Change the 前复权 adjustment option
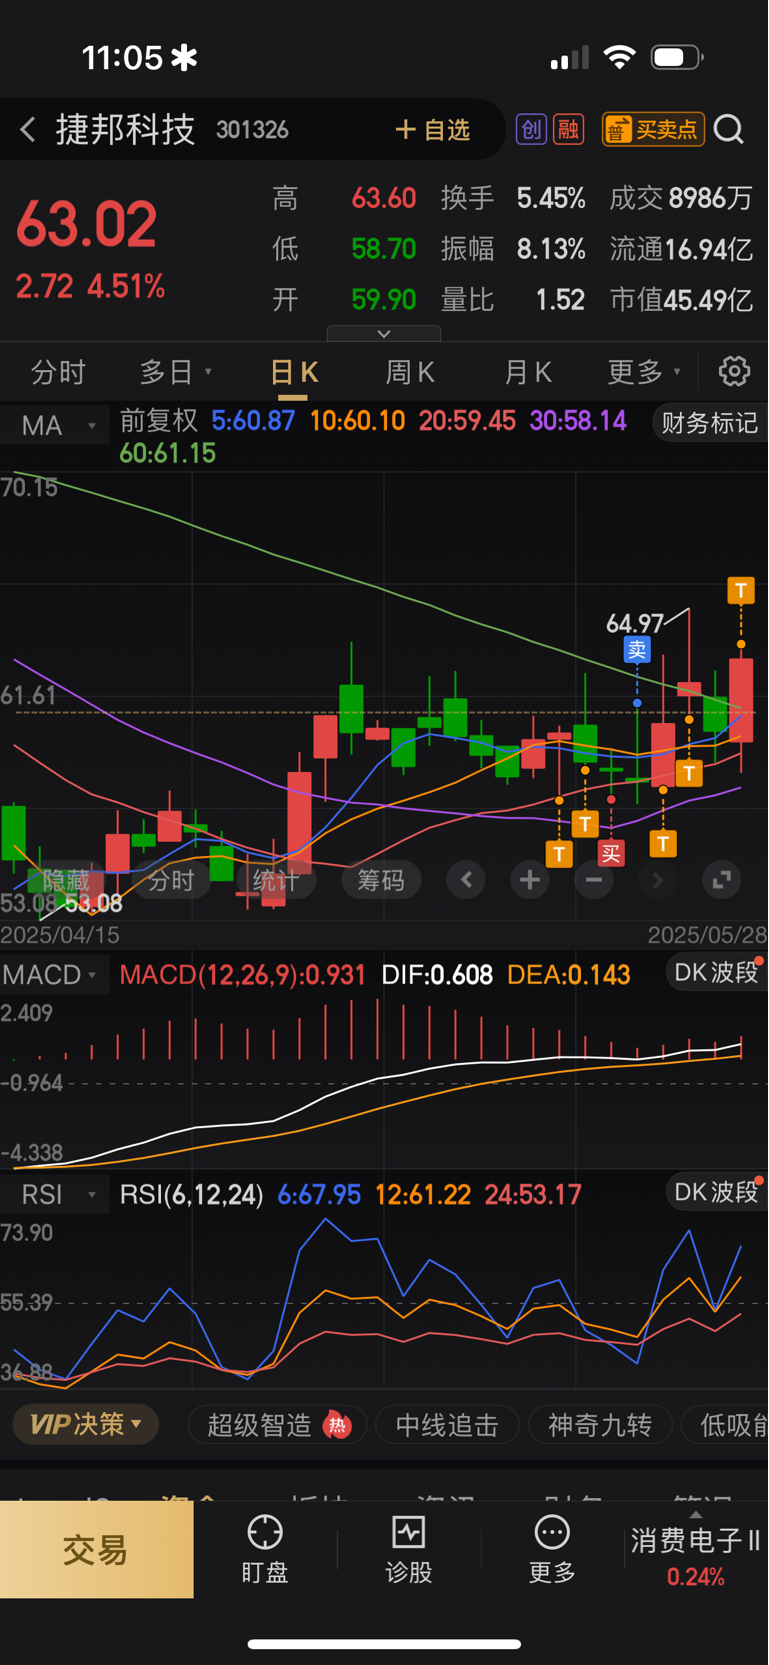The image size is (769, 1665). pos(159,420)
